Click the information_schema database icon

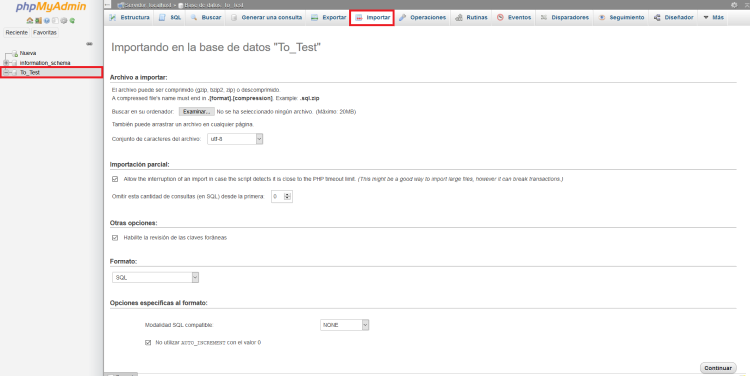pyautogui.click(x=14, y=63)
